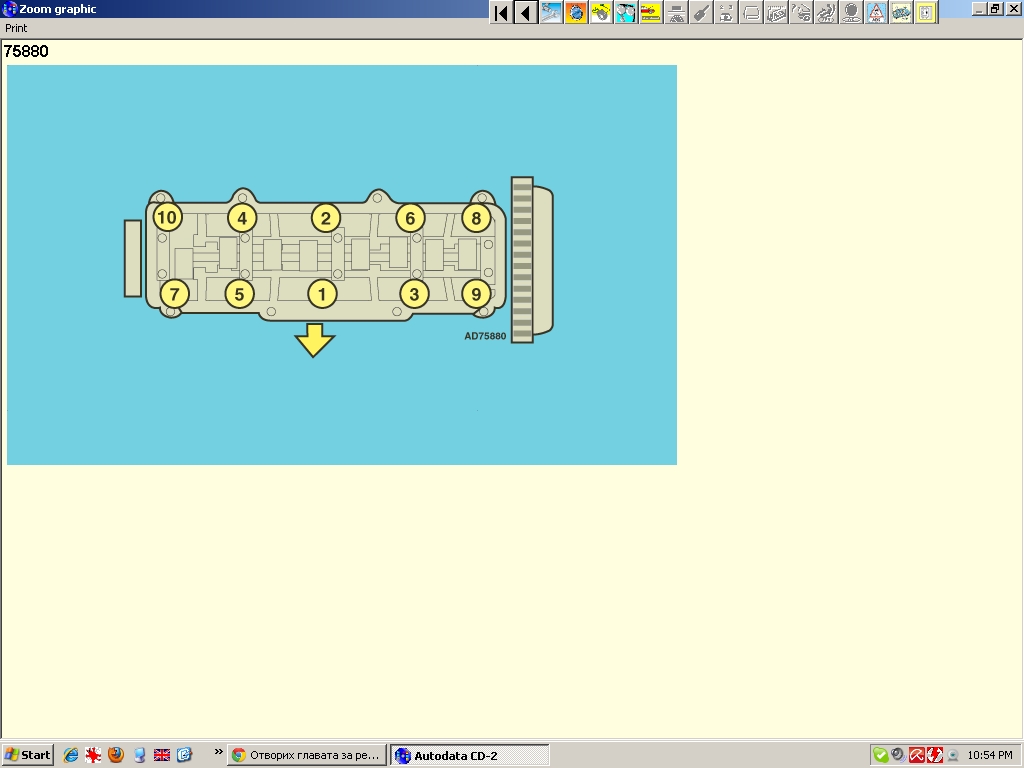Click the Windows Start button
The image size is (1024, 768).
pos(28,755)
